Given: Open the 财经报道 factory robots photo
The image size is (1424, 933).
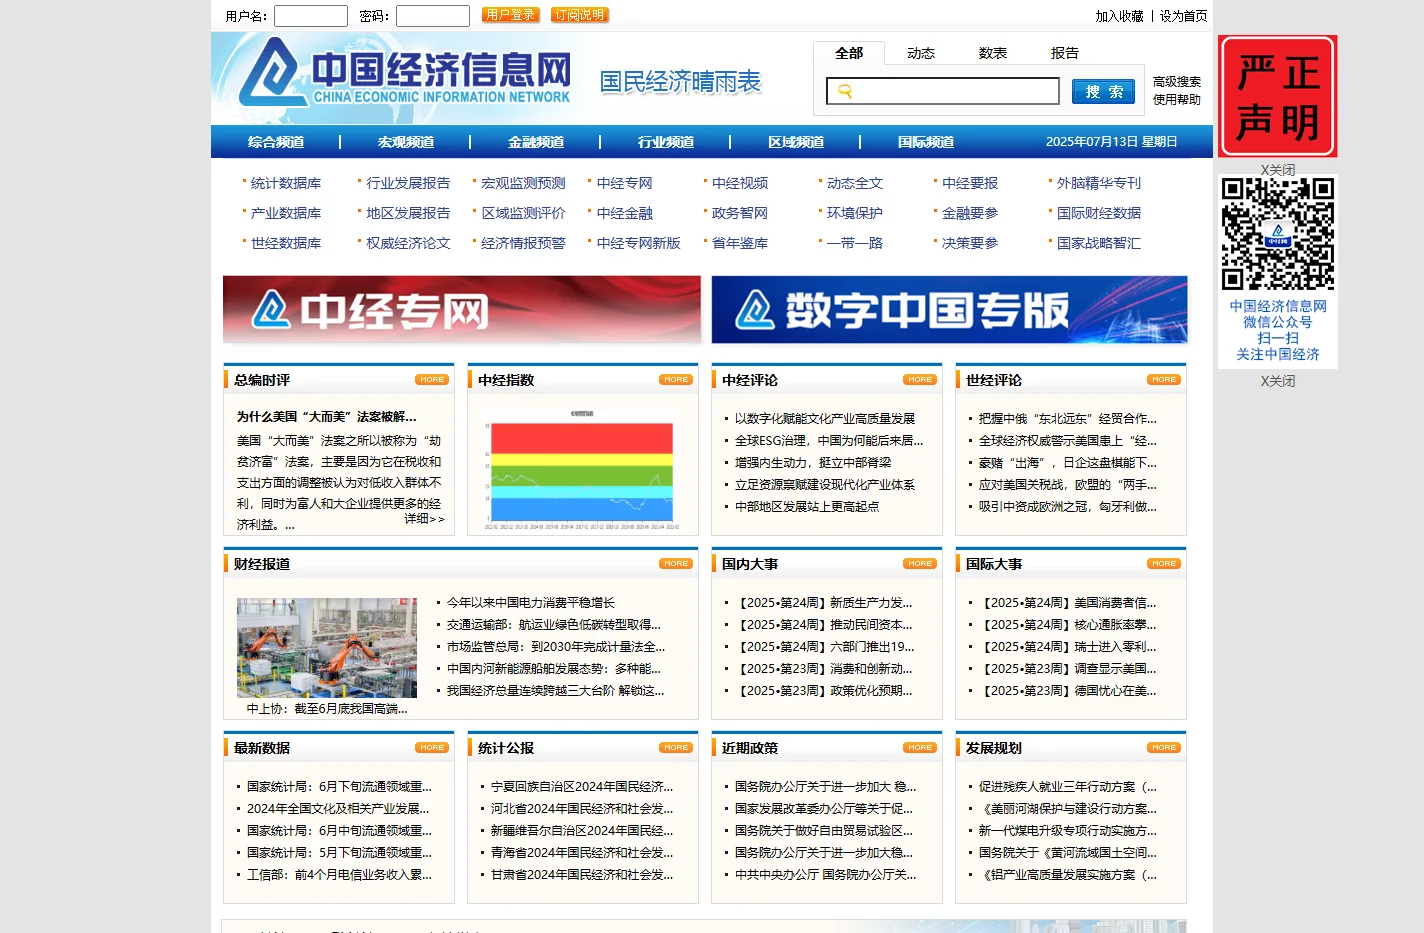Looking at the screenshot, I should (327, 648).
